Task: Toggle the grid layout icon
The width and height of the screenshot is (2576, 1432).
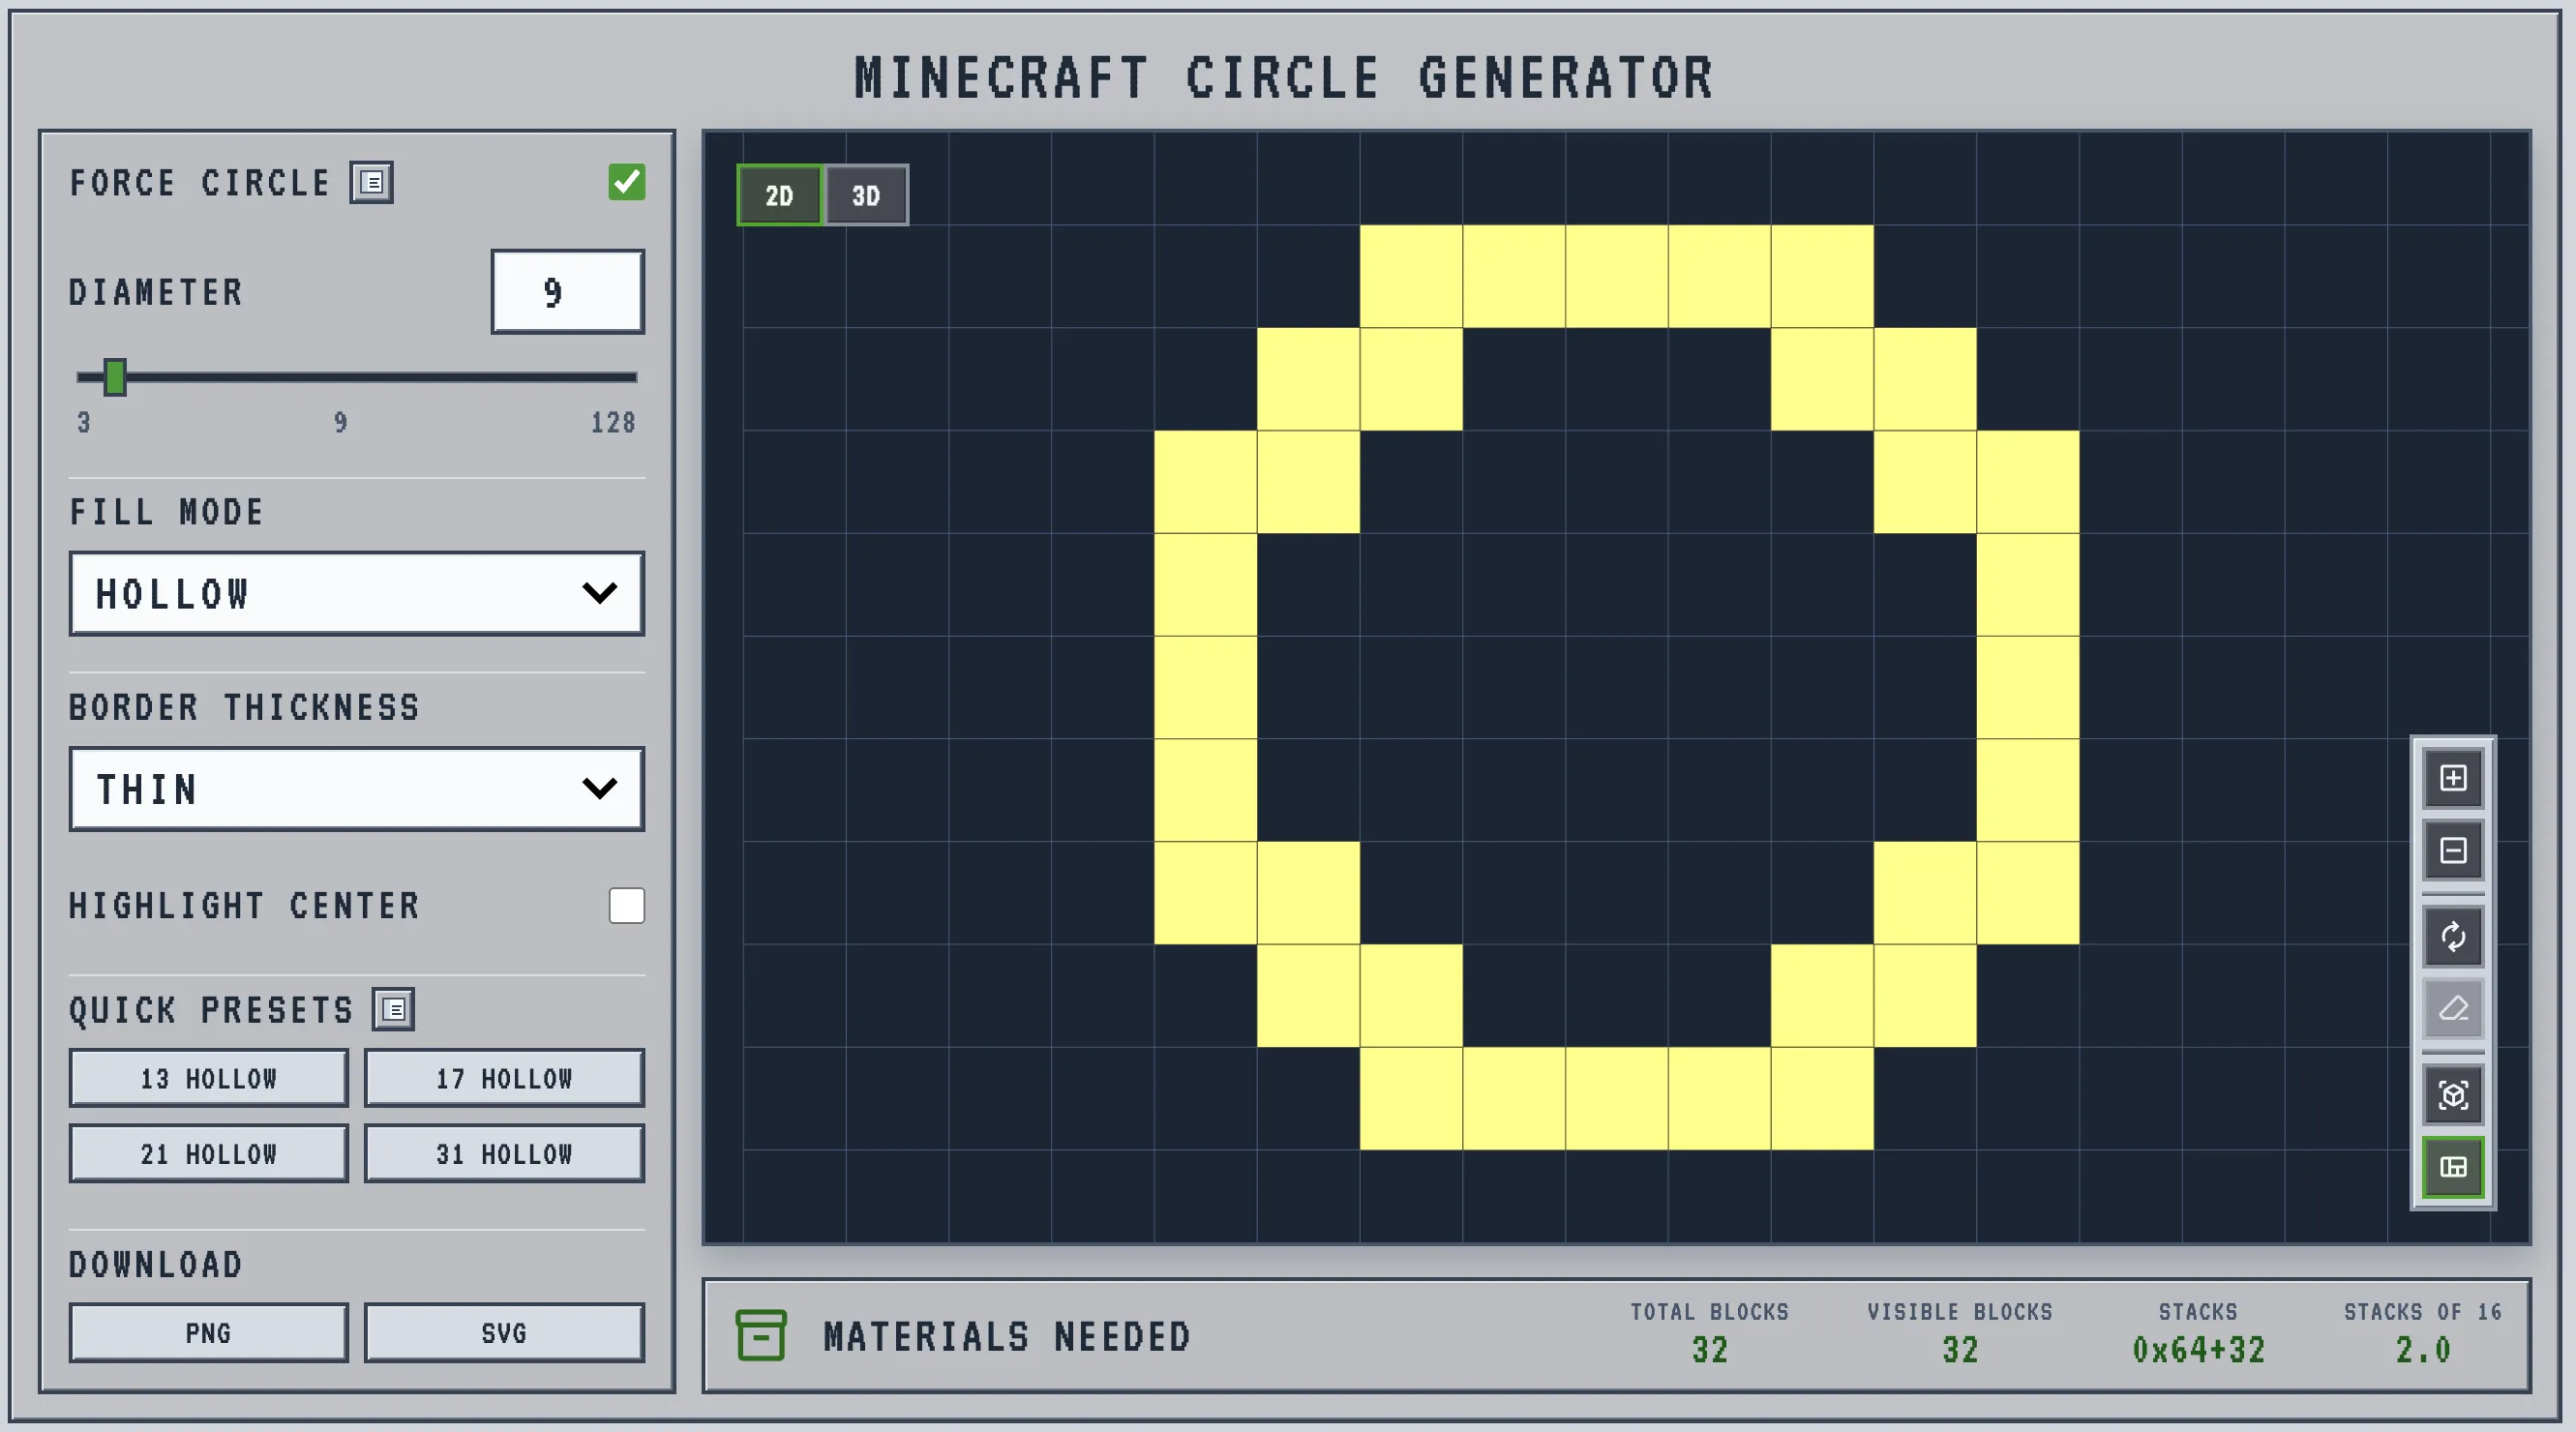Action: pos(2453,1167)
